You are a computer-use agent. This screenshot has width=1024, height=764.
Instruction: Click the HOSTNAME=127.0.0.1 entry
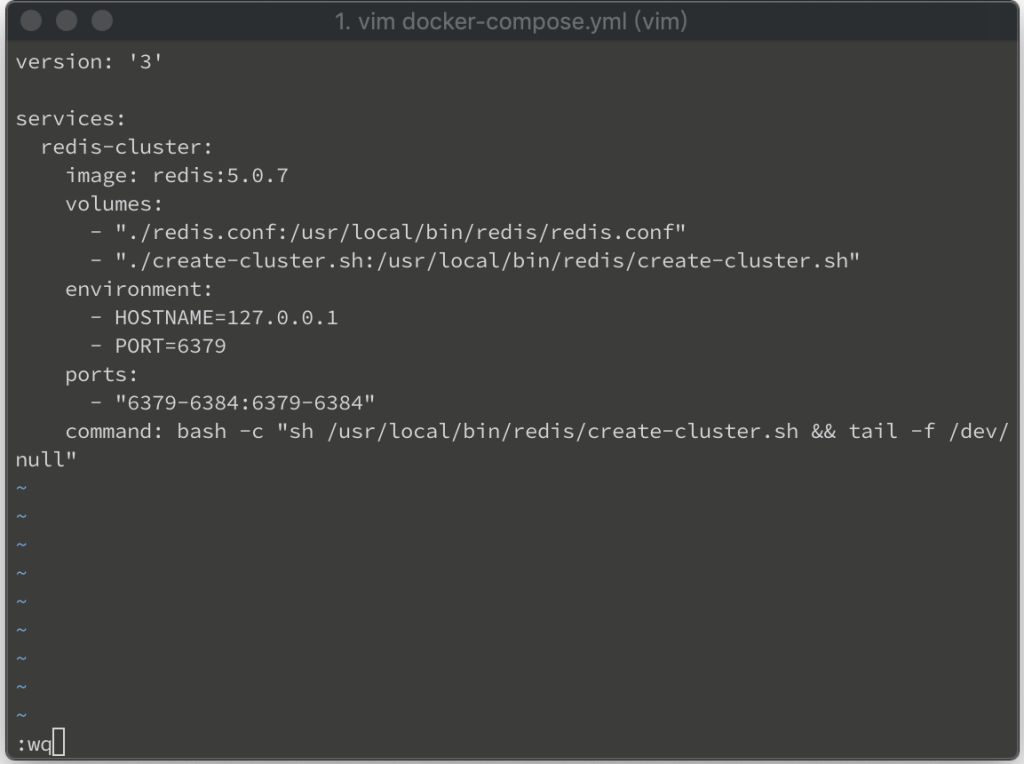coord(226,318)
